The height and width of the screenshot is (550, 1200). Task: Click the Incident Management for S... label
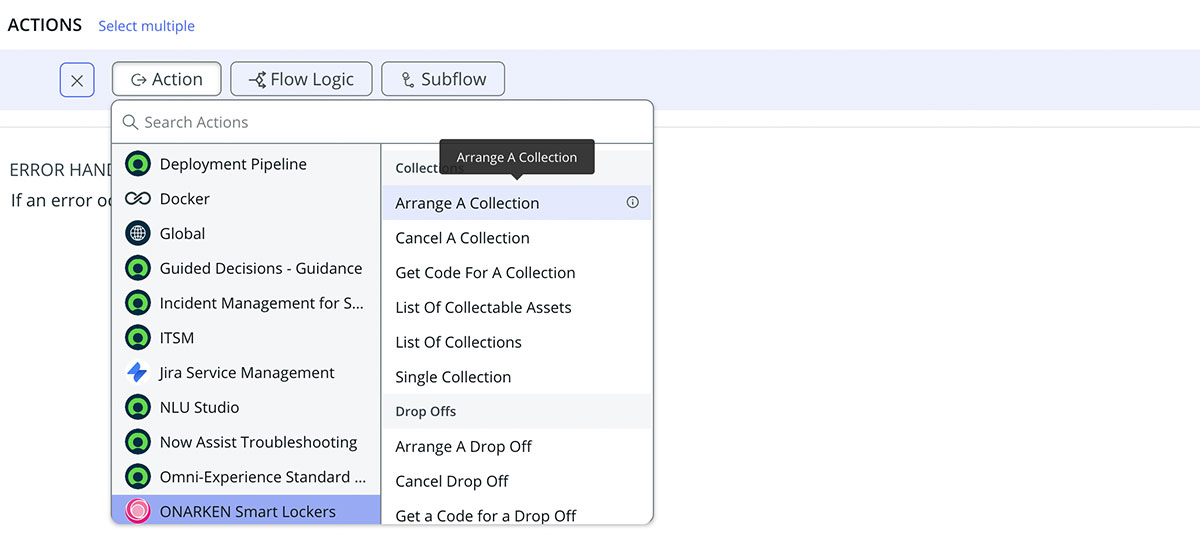[262, 303]
